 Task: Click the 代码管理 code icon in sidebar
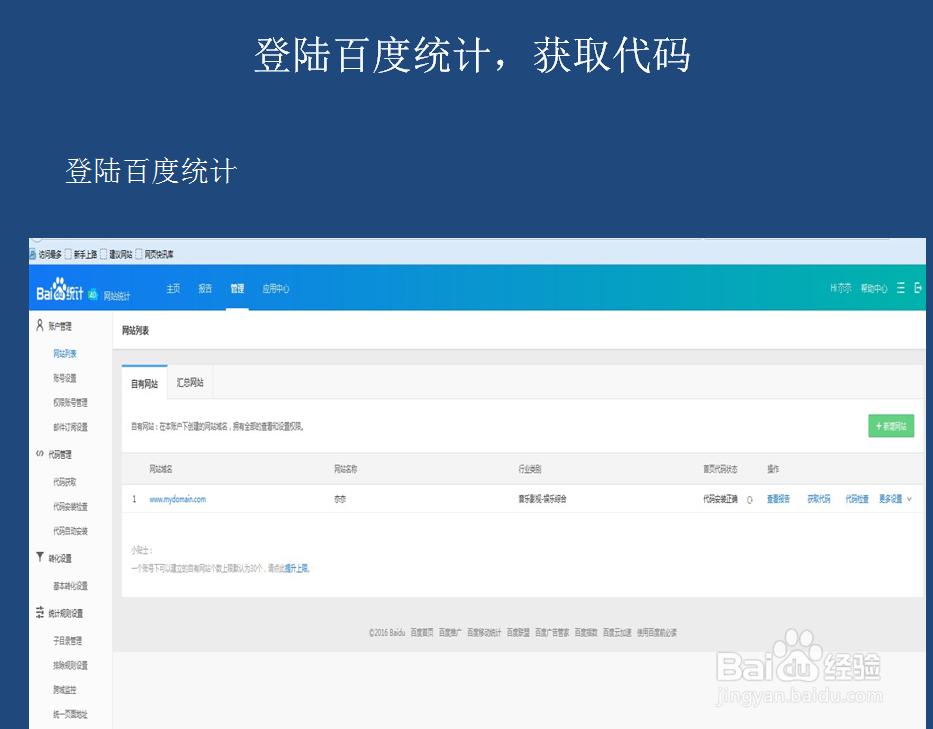[37, 454]
